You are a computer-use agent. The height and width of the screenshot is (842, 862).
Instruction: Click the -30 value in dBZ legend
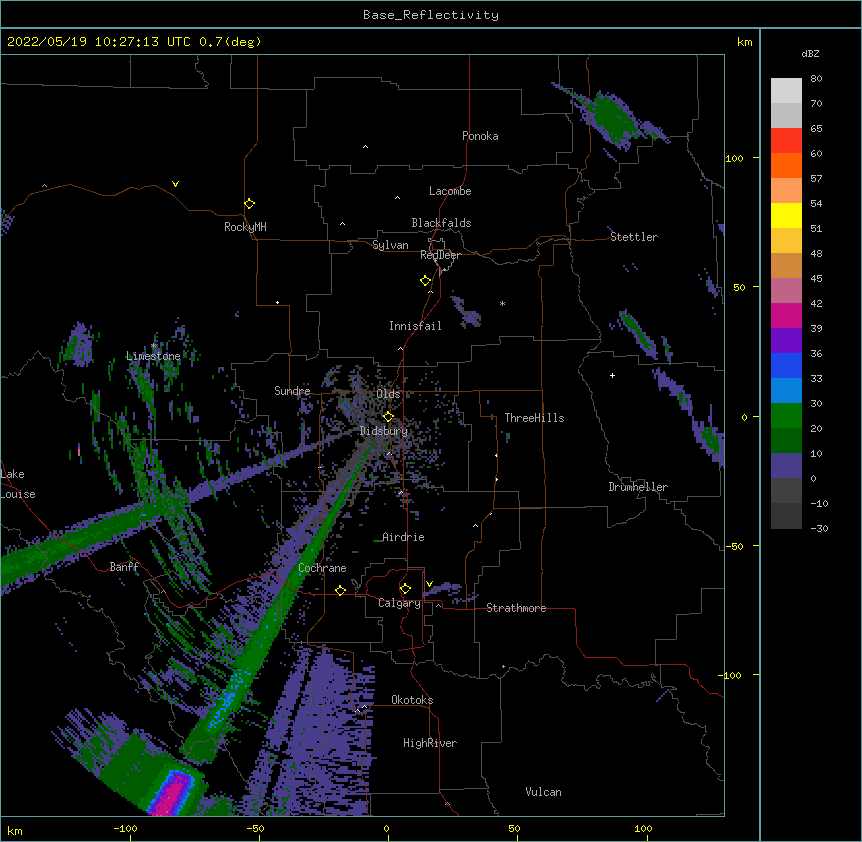click(819, 528)
